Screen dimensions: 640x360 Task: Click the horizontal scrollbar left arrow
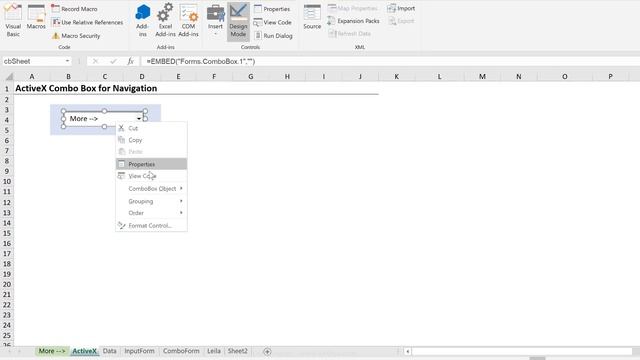pyautogui.click(x=407, y=351)
